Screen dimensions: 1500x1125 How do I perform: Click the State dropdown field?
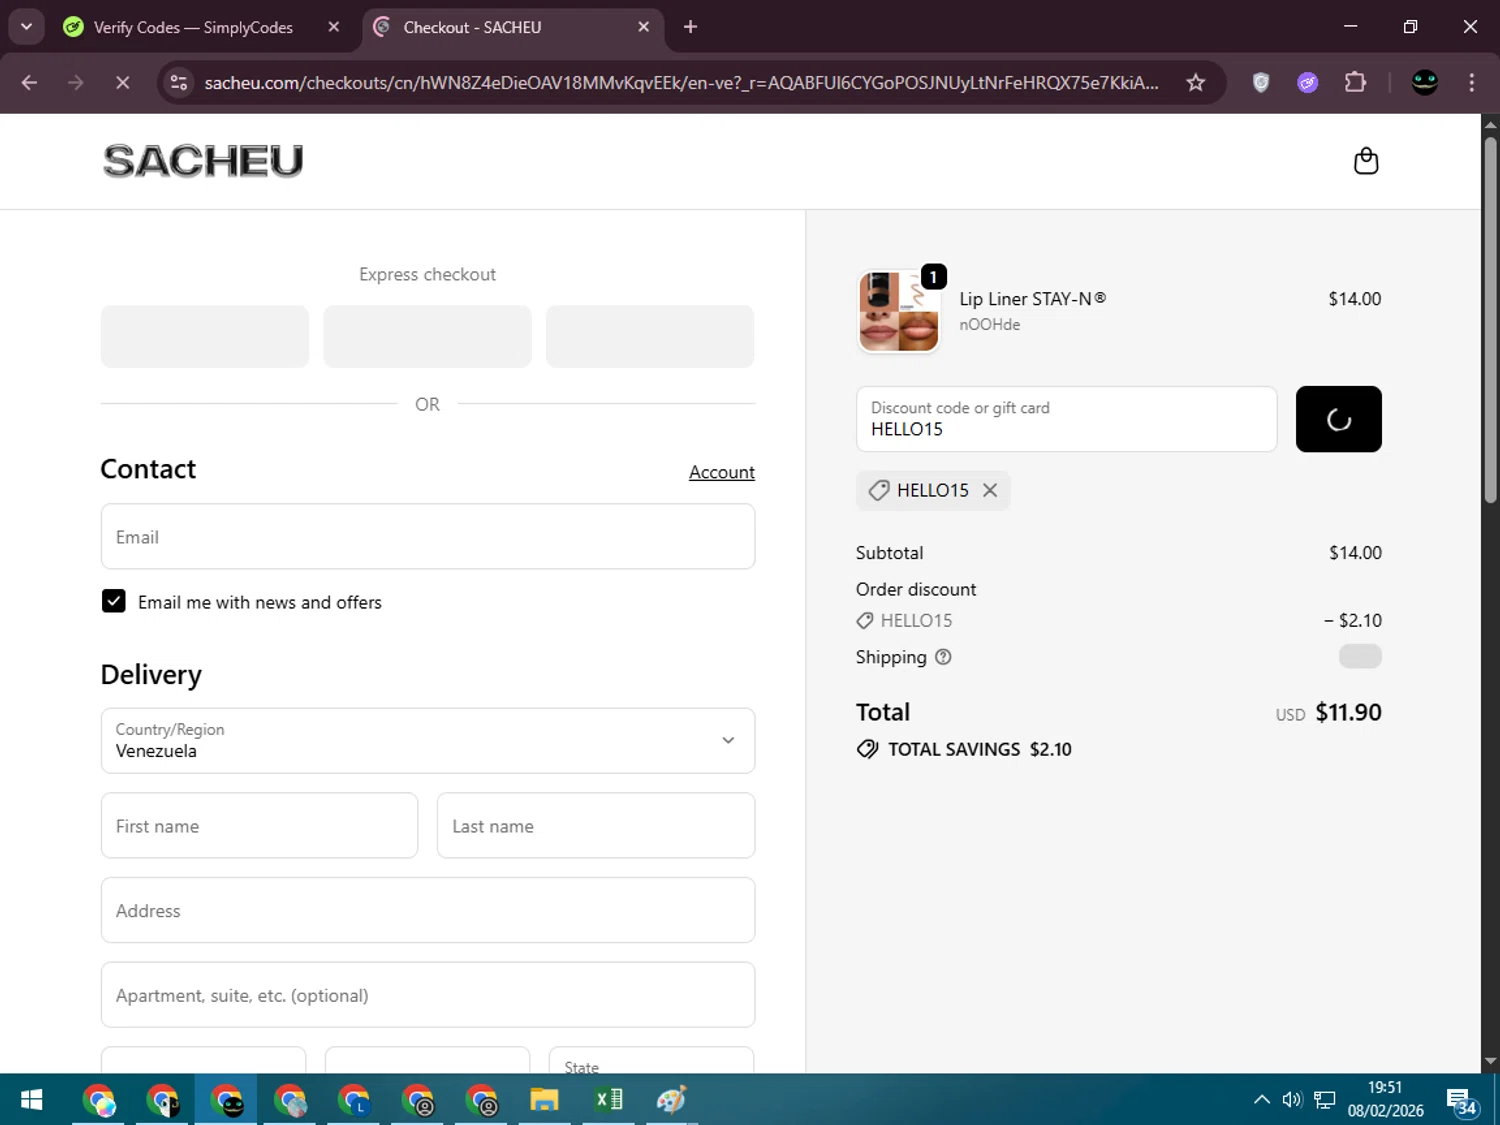point(652,1060)
